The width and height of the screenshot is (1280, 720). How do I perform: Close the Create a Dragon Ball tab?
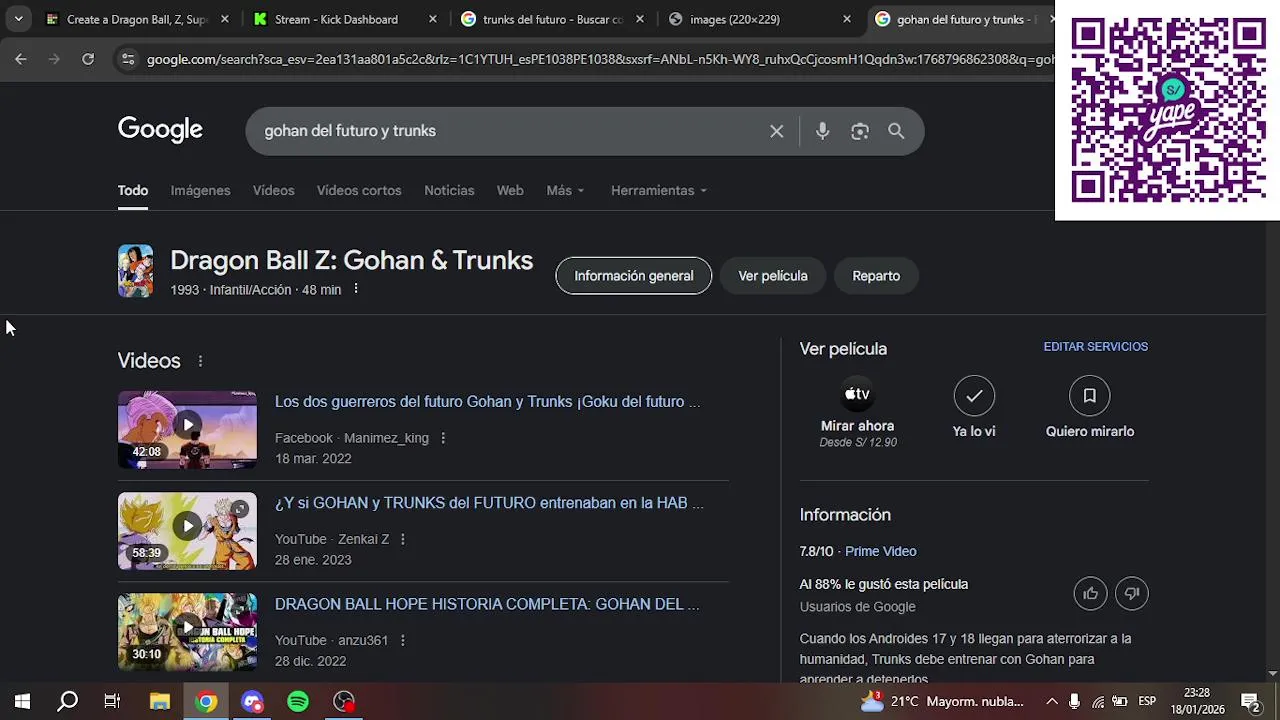tap(224, 19)
